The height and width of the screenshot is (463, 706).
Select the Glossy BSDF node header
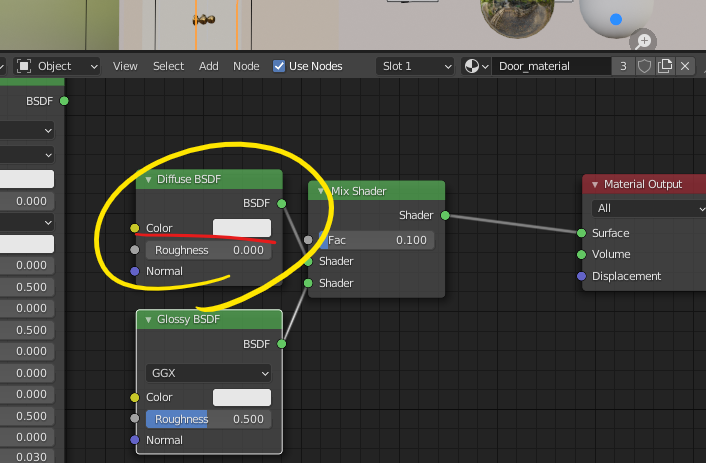pyautogui.click(x=209, y=319)
